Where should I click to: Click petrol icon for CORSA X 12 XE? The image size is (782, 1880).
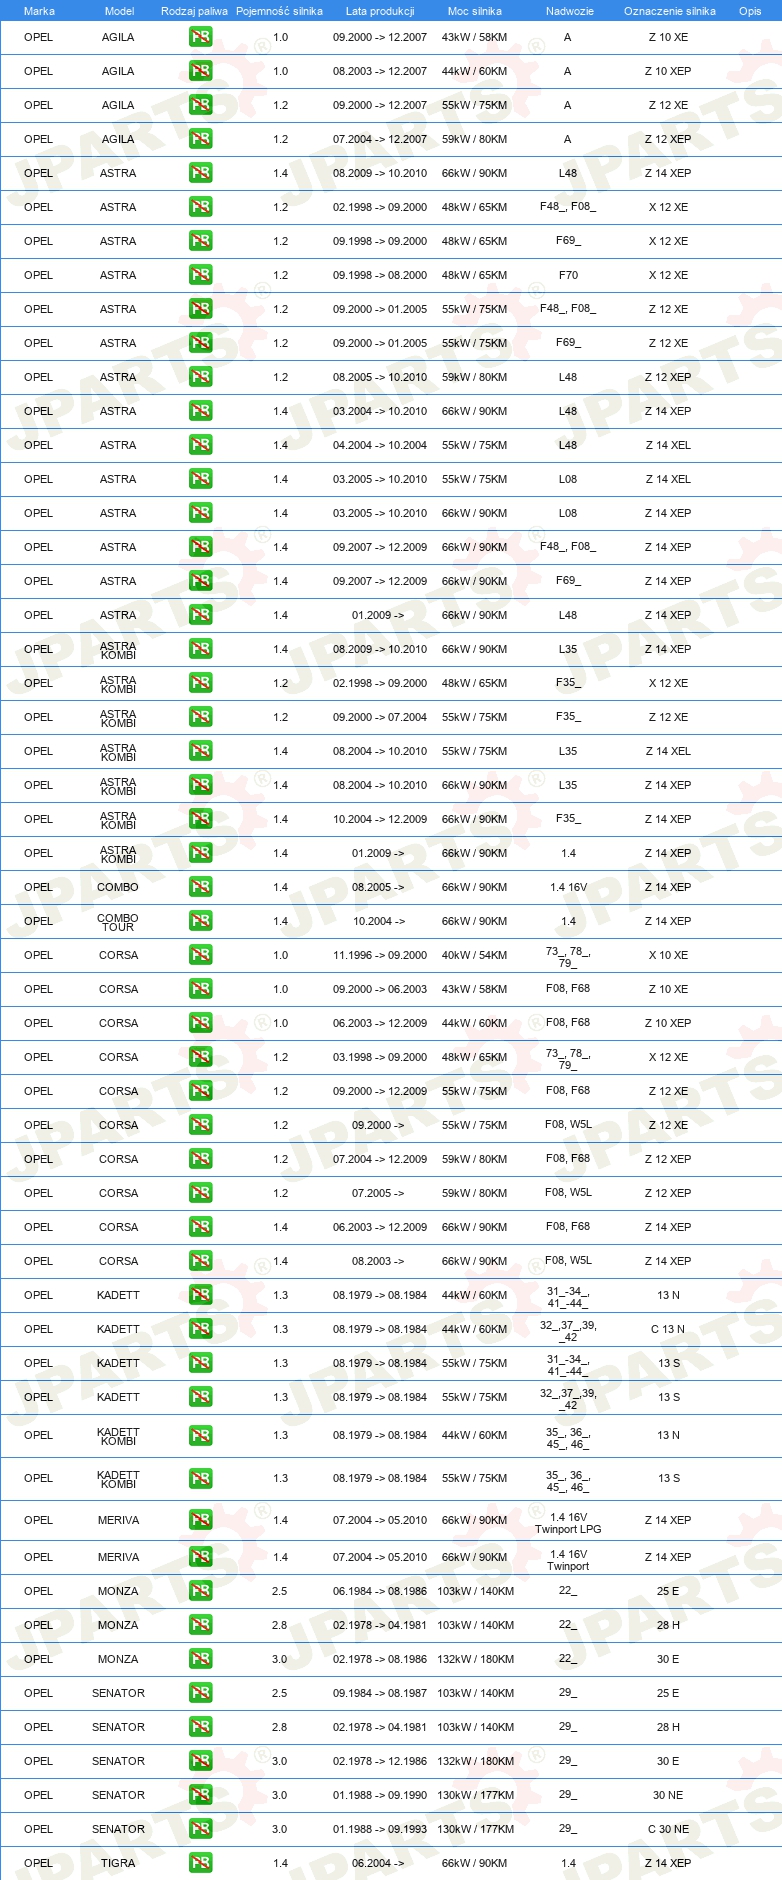point(200,1057)
